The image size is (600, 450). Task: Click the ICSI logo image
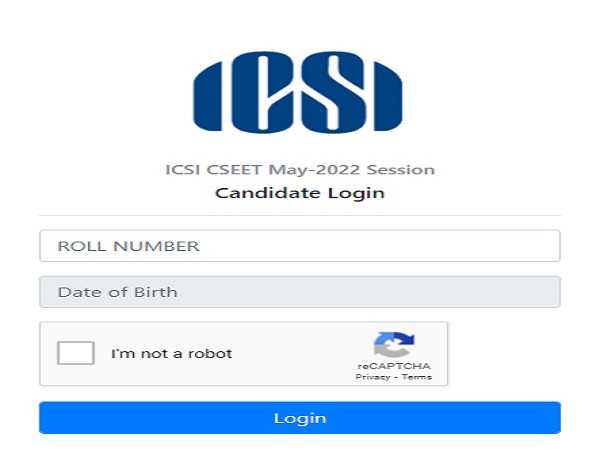click(297, 91)
